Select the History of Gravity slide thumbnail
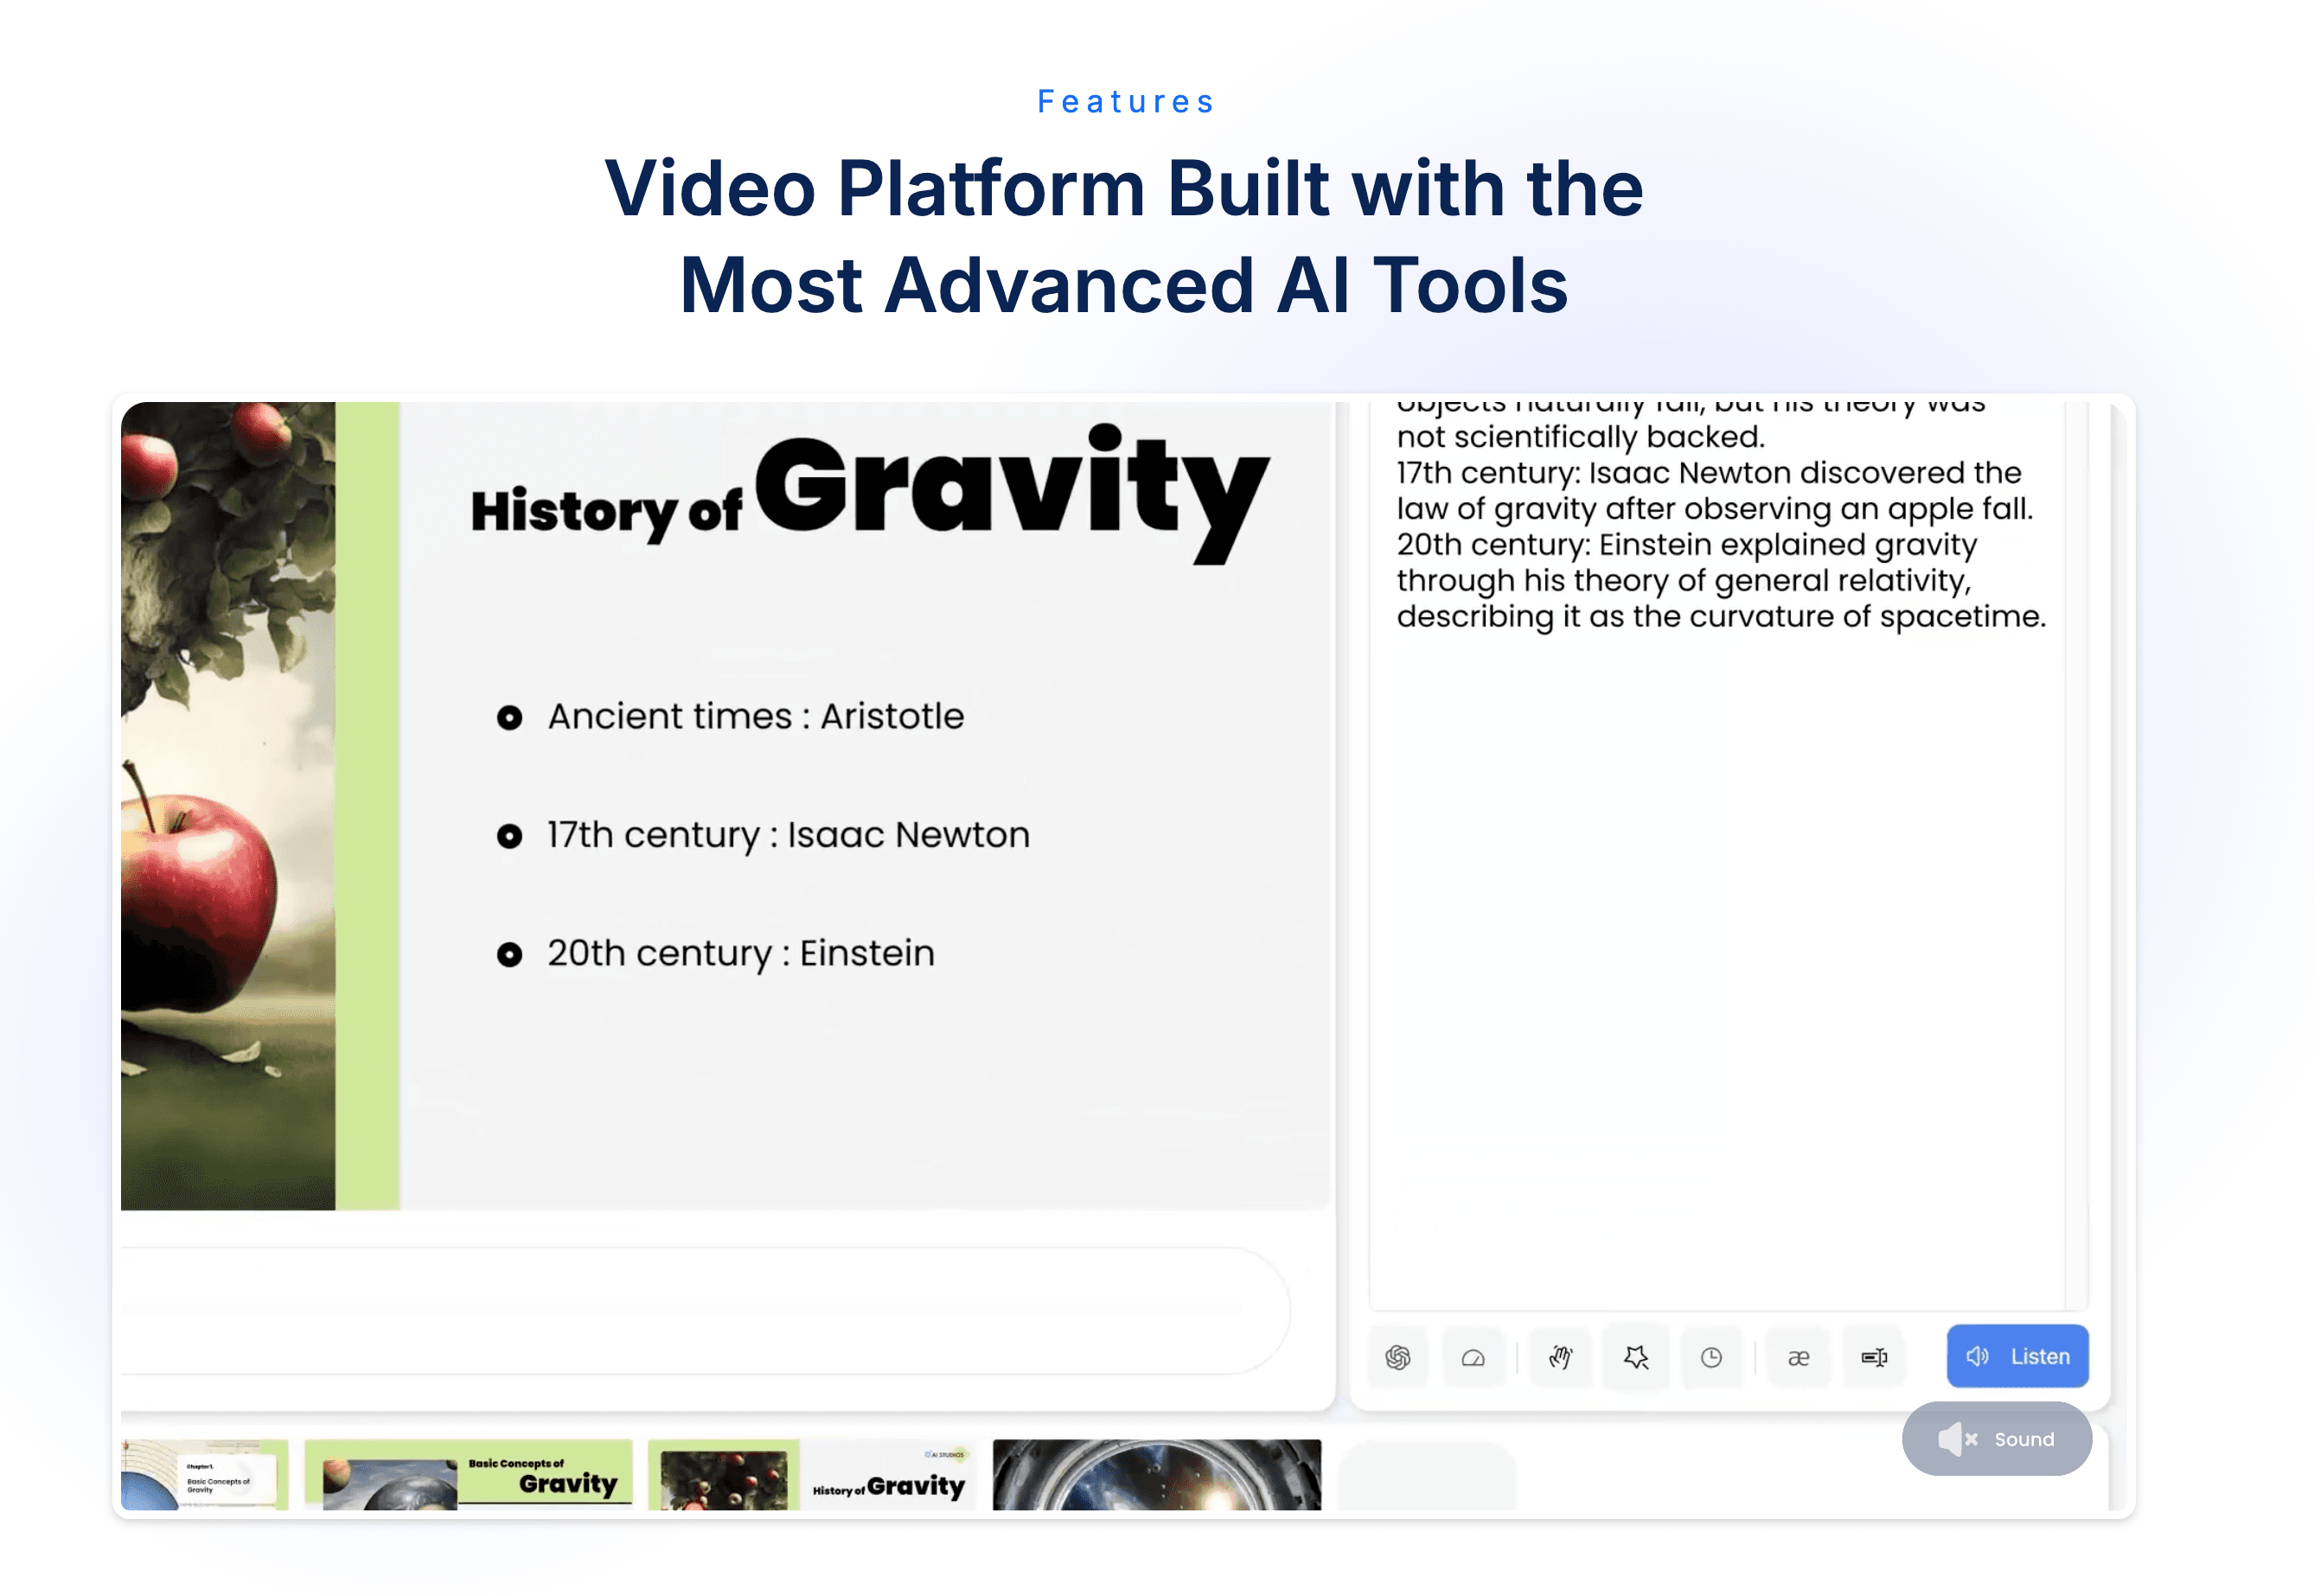The width and height of the screenshot is (2314, 1596). (x=812, y=1475)
